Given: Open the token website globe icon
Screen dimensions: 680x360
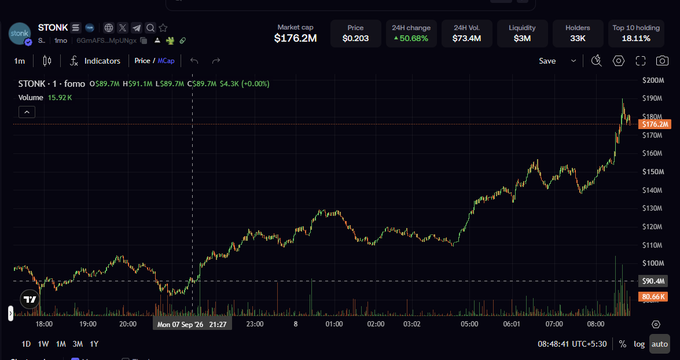Looking at the screenshot, I should 109,28.
